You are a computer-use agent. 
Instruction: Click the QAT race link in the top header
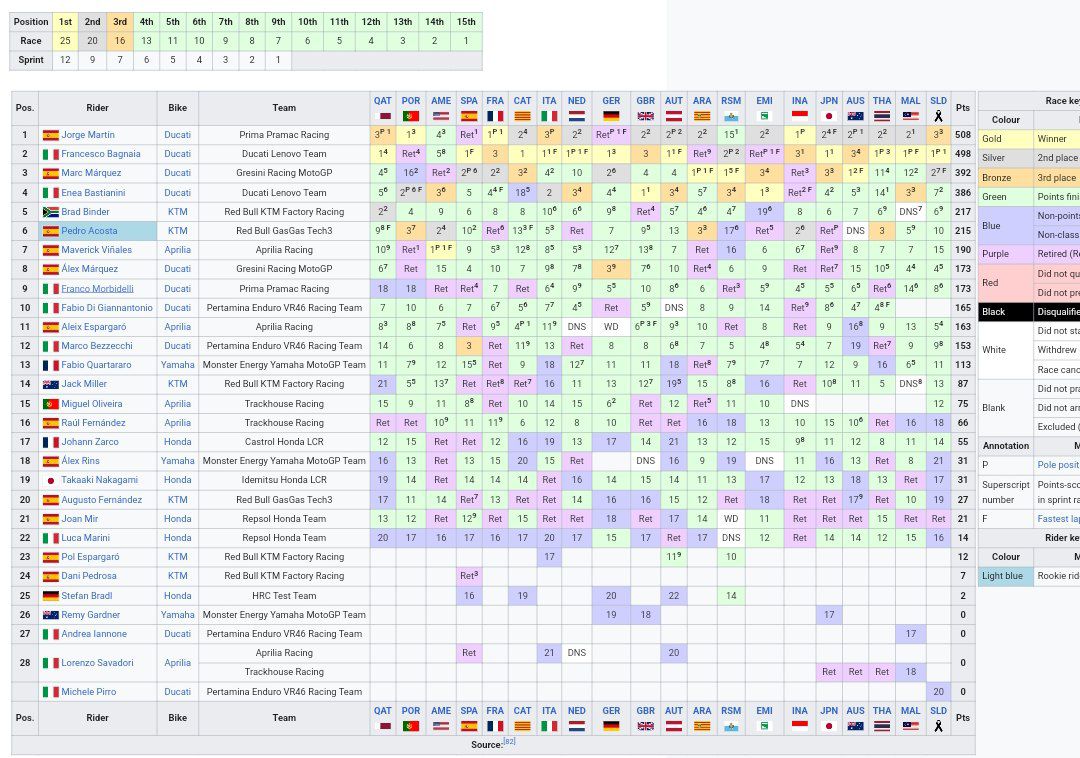click(x=382, y=101)
